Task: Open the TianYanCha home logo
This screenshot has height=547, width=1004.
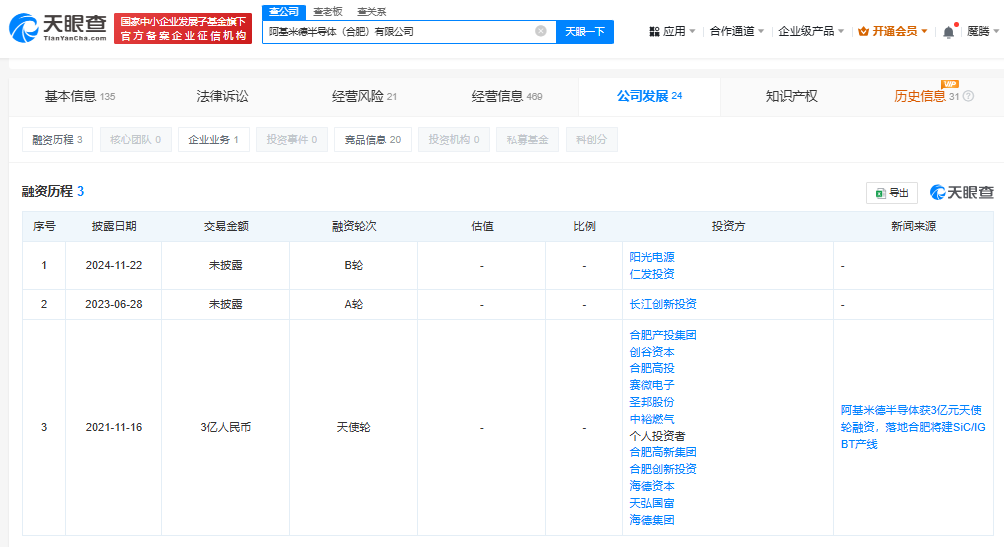Action: [57, 28]
